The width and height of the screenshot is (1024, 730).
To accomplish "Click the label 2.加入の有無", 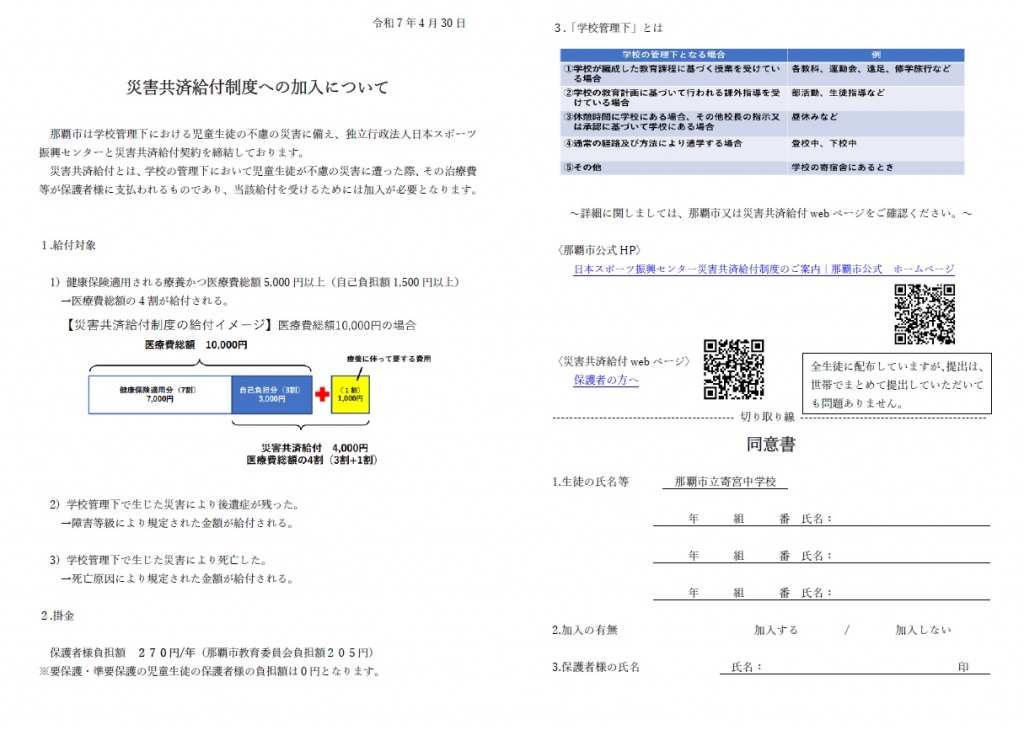I will click(584, 630).
